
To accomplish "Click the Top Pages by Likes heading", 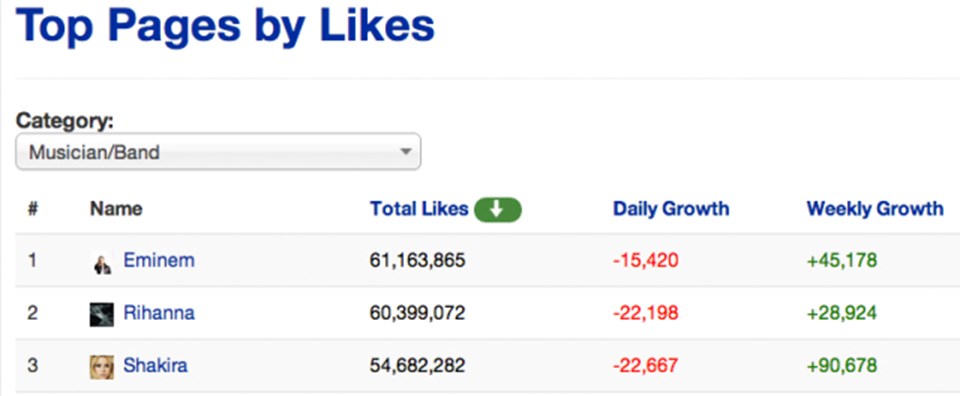I will coord(225,27).
